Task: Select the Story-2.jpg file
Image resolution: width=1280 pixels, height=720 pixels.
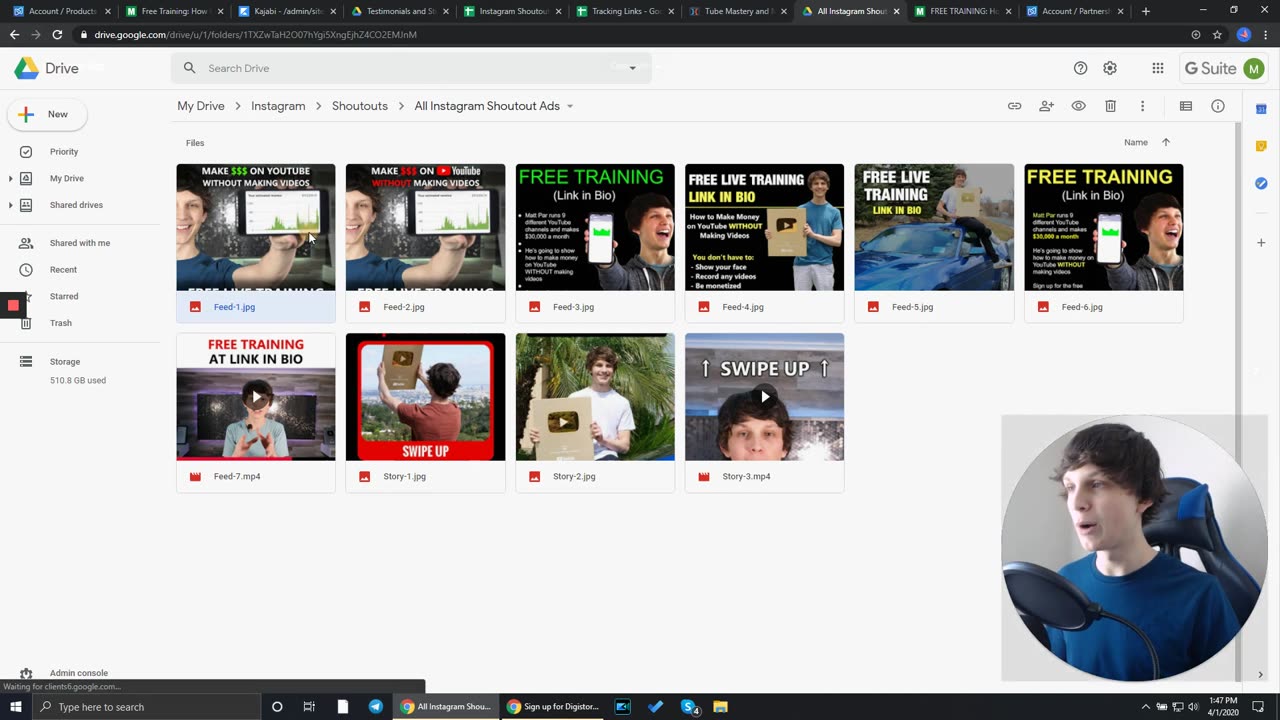Action: [595, 412]
